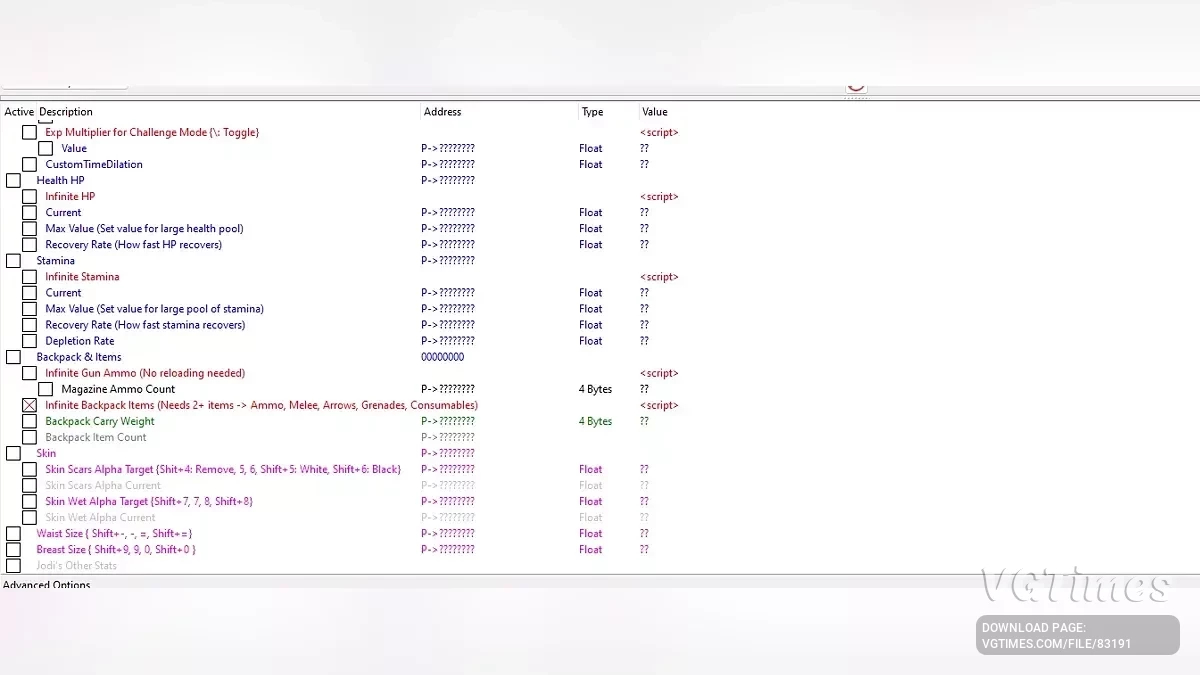Viewport: 1200px width, 675px height.
Task: Click the Active column header
Action: coord(18,112)
